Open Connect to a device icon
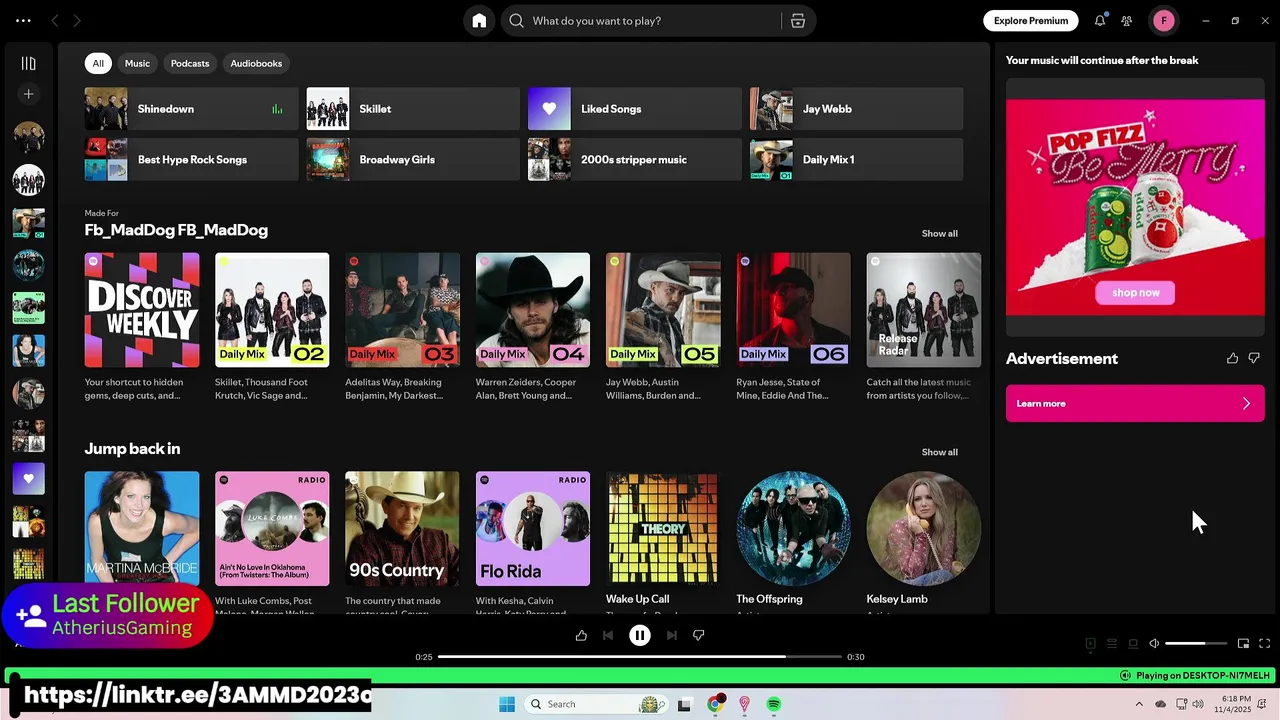 tap(1133, 644)
